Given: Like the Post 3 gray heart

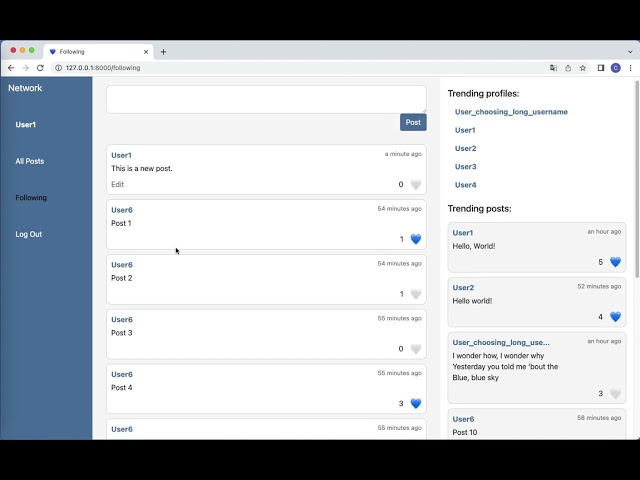Looking at the screenshot, I should pos(416,349).
